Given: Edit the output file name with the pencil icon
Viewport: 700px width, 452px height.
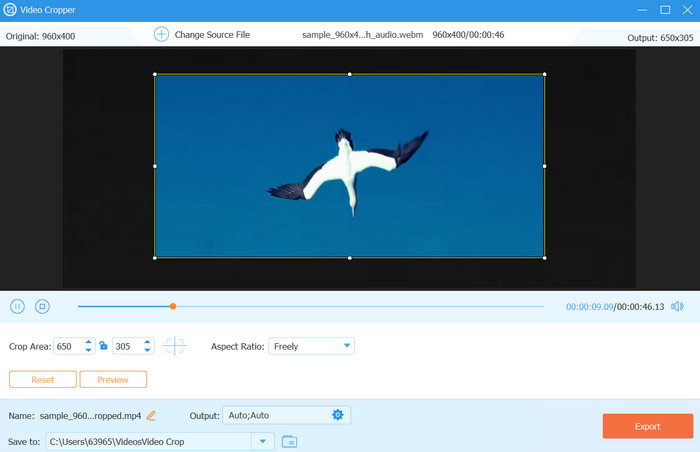Looking at the screenshot, I should click(151, 415).
